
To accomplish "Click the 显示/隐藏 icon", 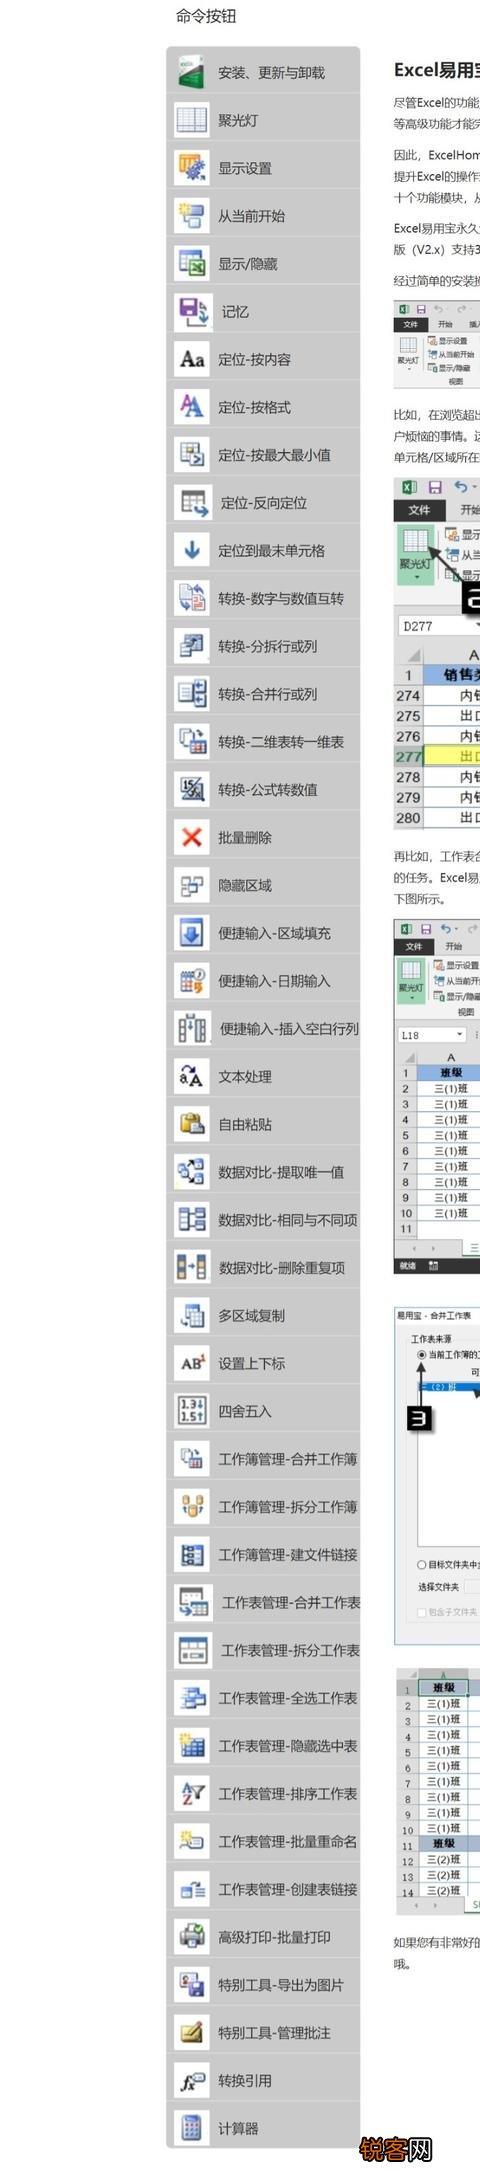I will pyautogui.click(x=191, y=263).
